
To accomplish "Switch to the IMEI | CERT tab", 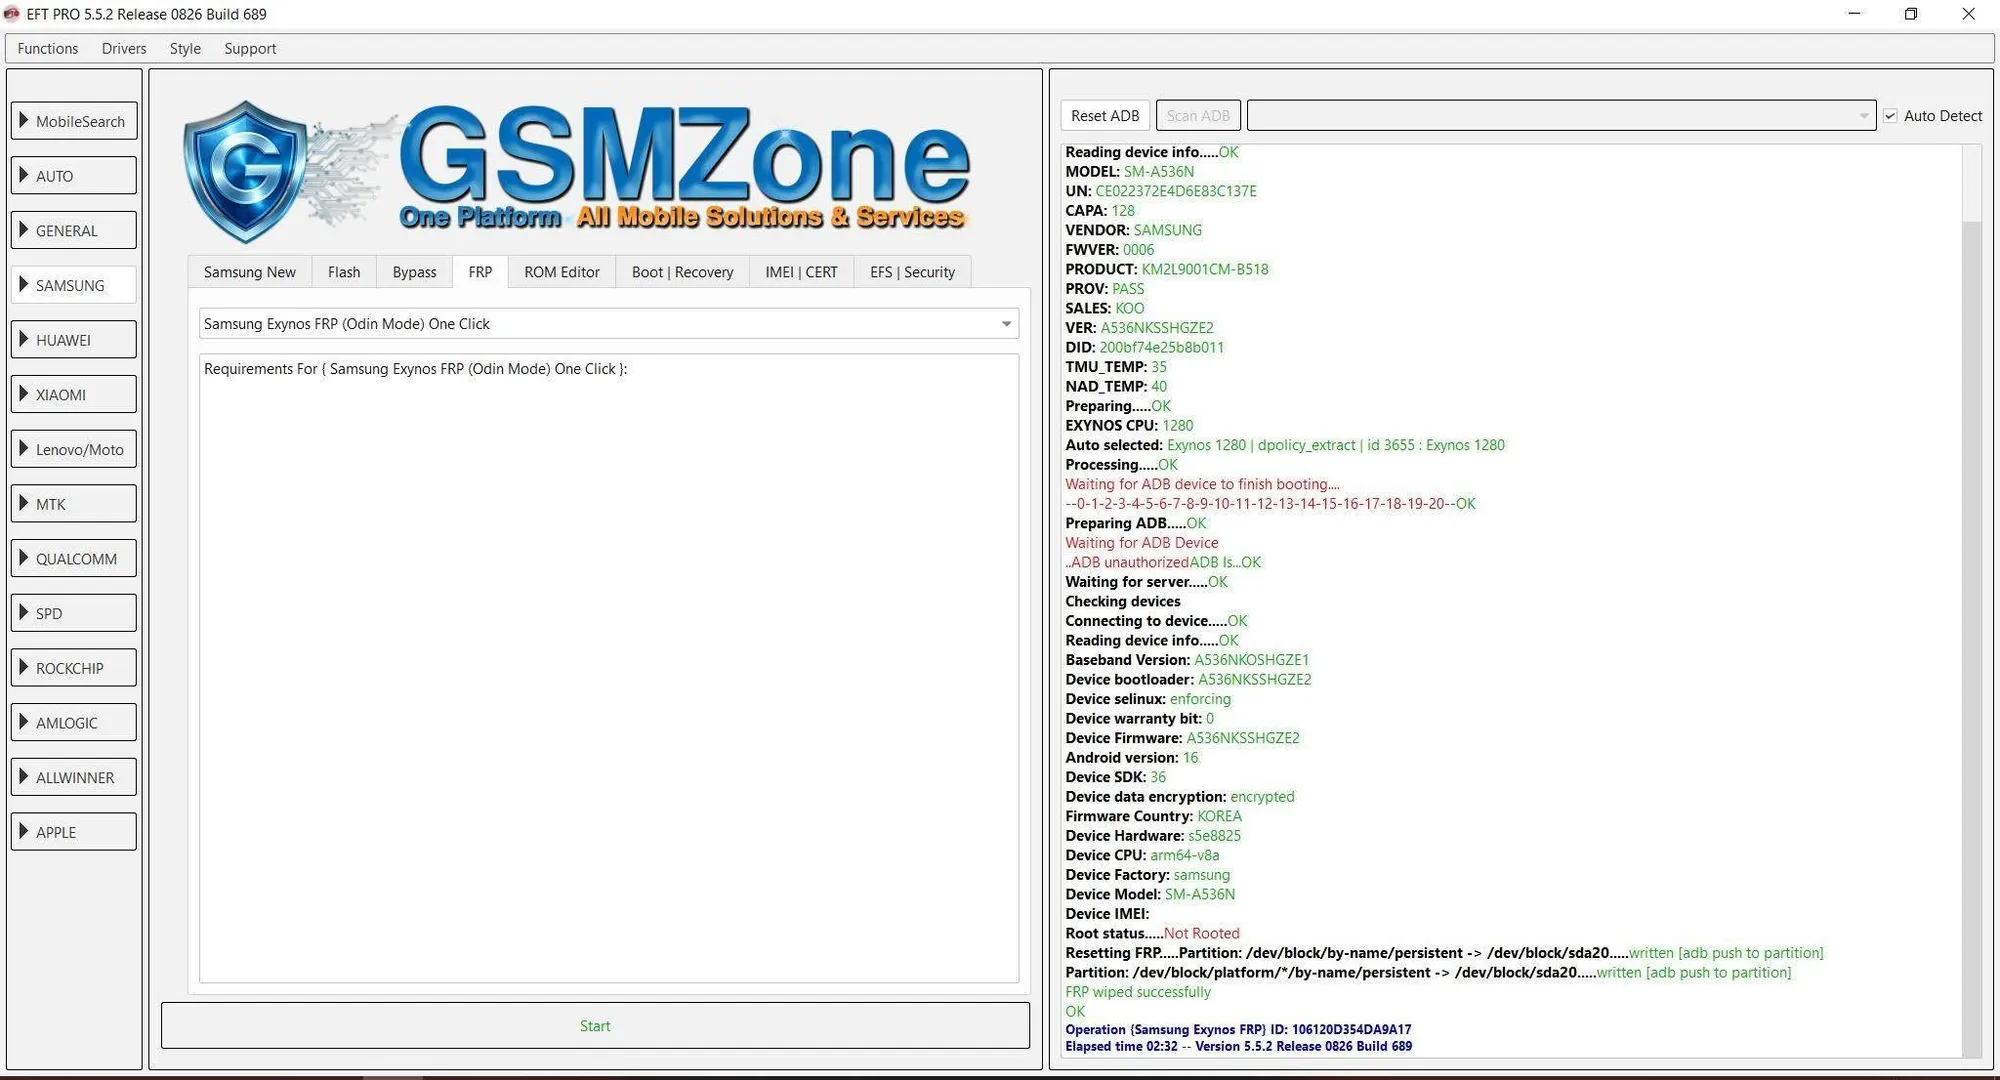I will [801, 272].
